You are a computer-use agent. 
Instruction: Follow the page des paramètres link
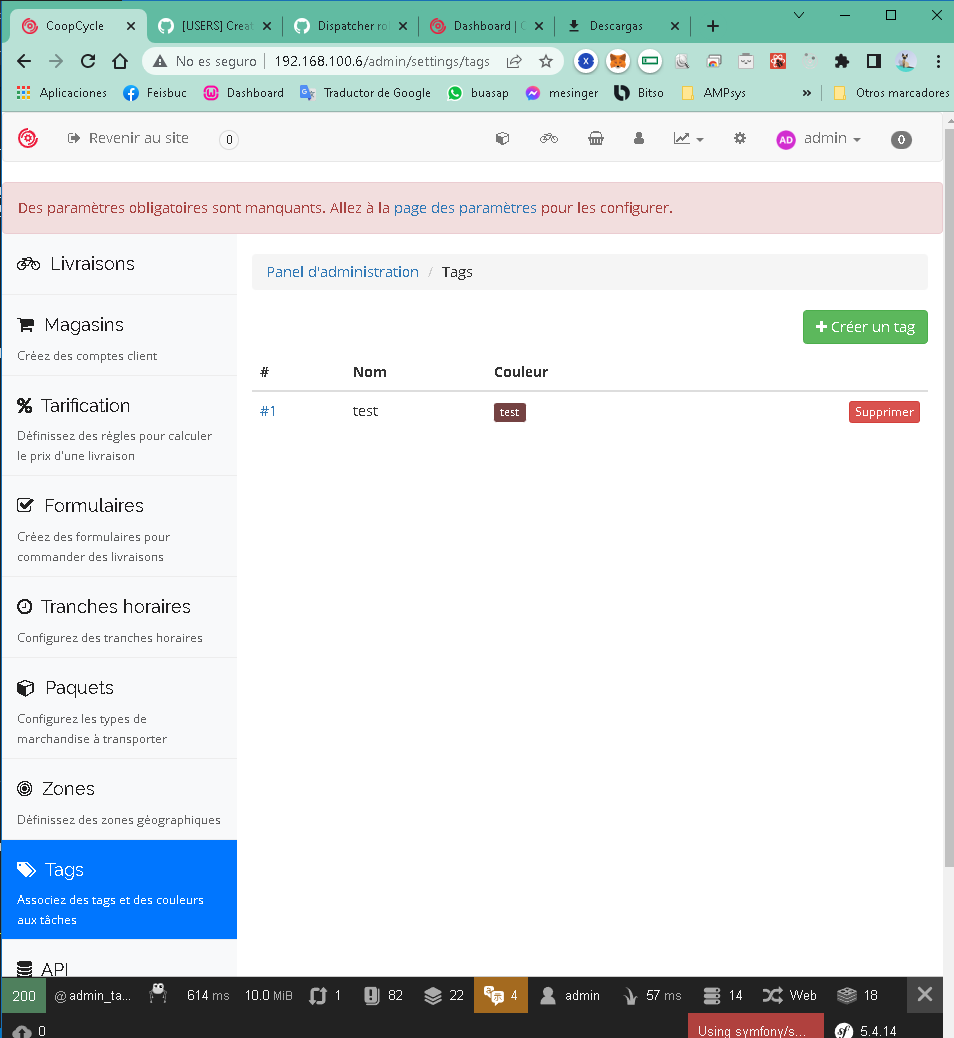465,208
